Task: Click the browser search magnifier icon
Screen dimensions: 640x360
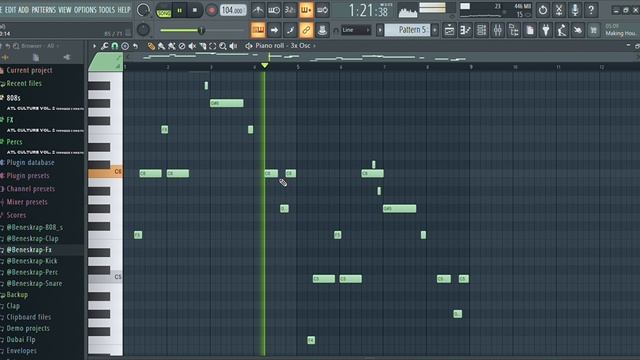Action: pos(16,46)
